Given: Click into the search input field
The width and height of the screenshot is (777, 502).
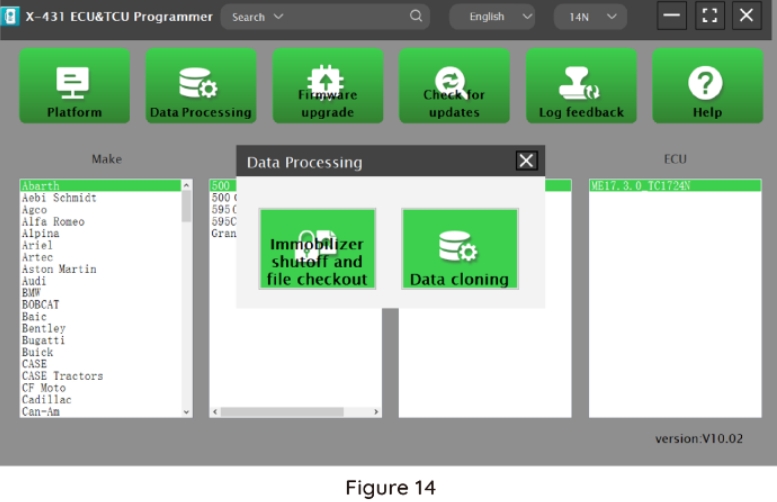Looking at the screenshot, I should tap(345, 17).
